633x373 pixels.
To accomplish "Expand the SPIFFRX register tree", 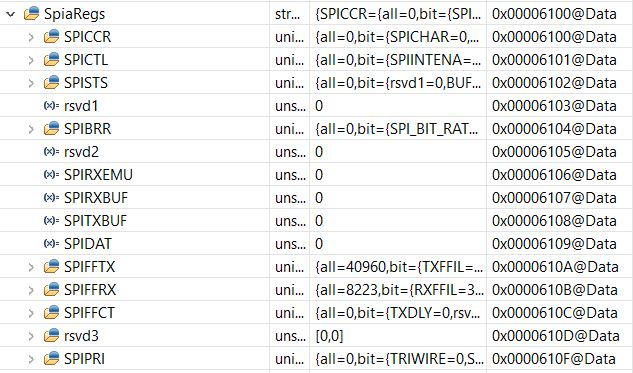I will [31, 290].
